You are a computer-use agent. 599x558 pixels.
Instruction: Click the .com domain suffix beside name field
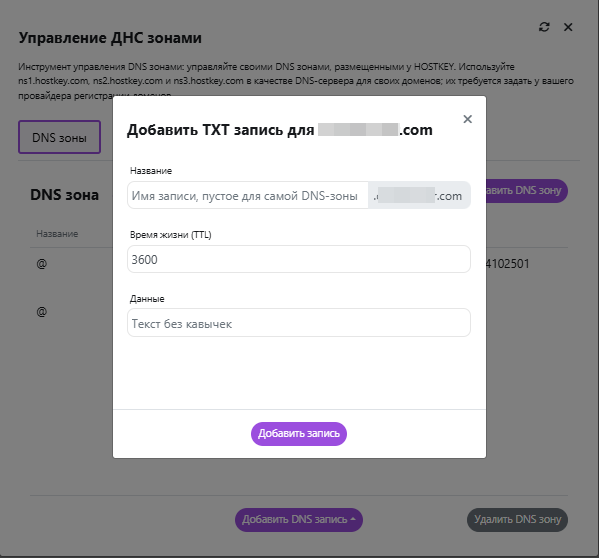(x=419, y=195)
